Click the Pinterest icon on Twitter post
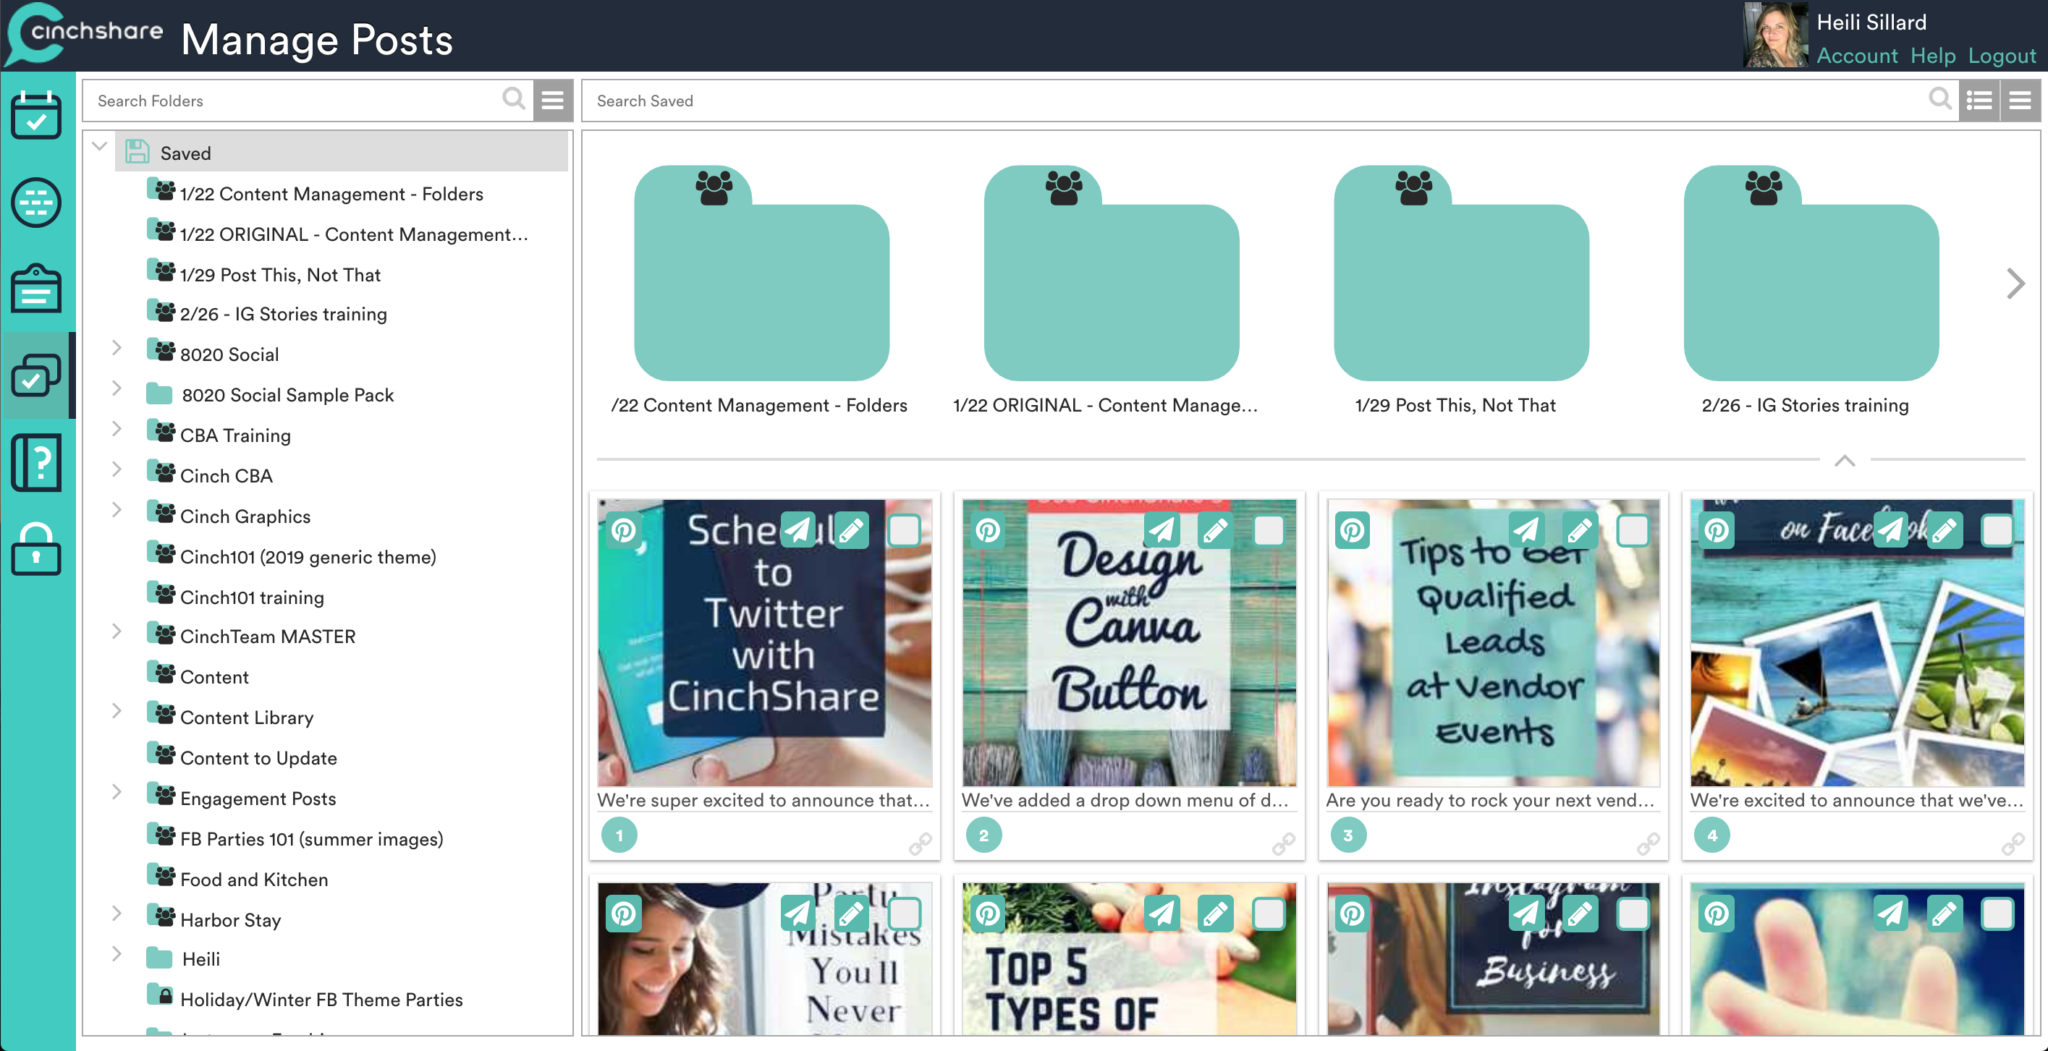Viewport: 2048px width, 1051px height. (x=624, y=530)
